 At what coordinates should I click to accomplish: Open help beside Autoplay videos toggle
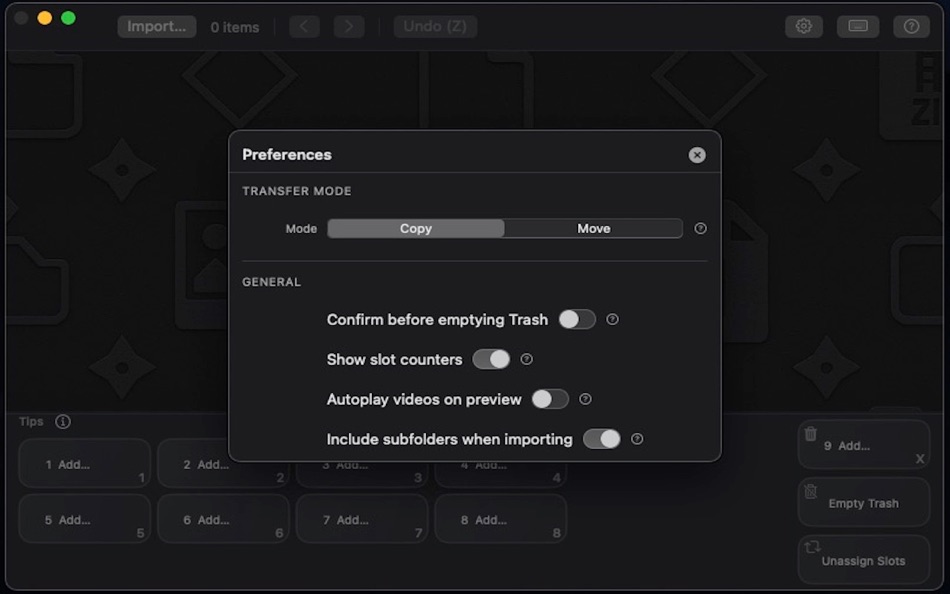click(585, 399)
